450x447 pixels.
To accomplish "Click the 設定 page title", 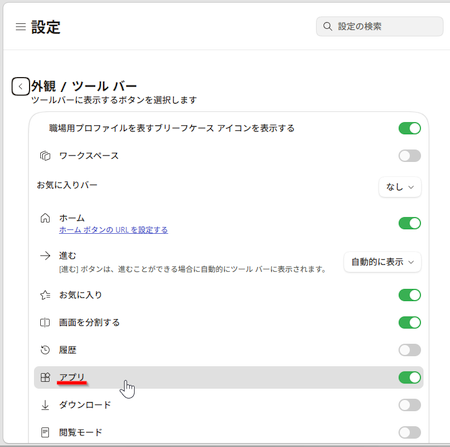I will 46,27.
